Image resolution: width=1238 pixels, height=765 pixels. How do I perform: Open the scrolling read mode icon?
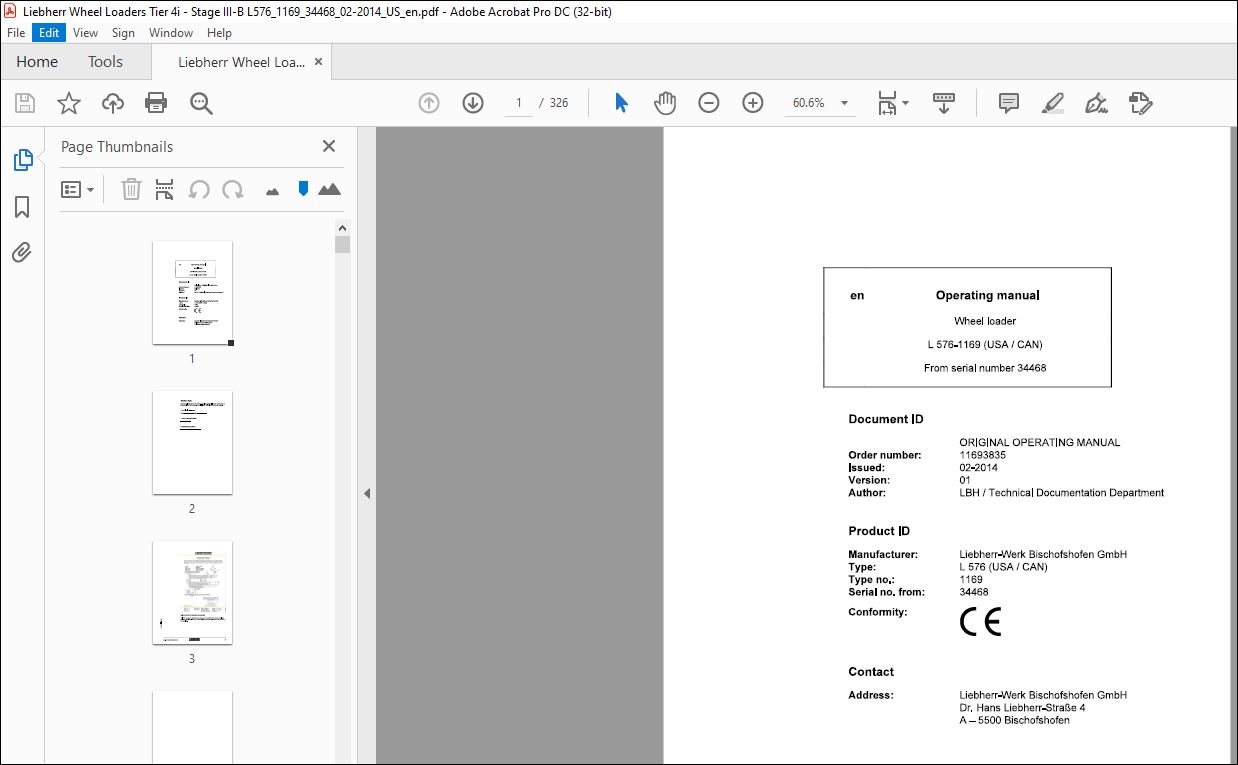(943, 103)
